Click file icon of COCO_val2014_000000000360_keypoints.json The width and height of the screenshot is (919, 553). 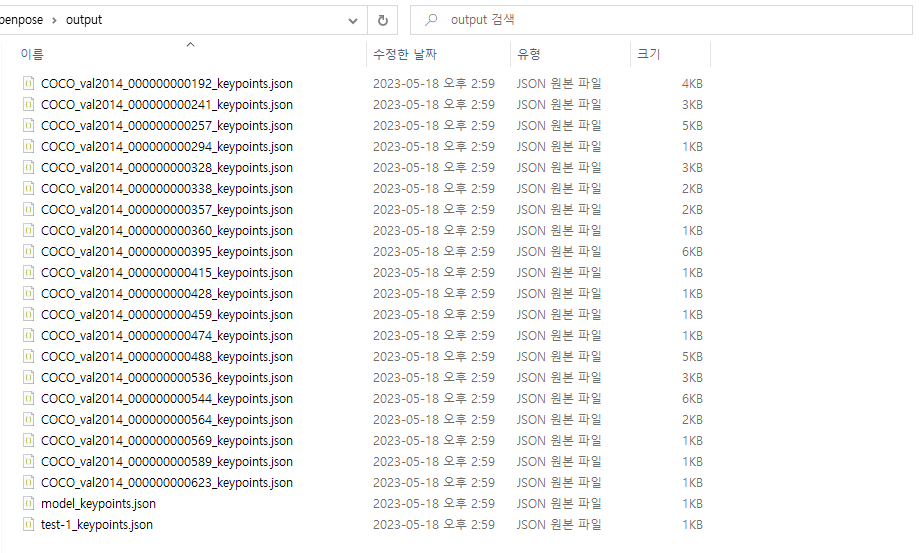[28, 230]
